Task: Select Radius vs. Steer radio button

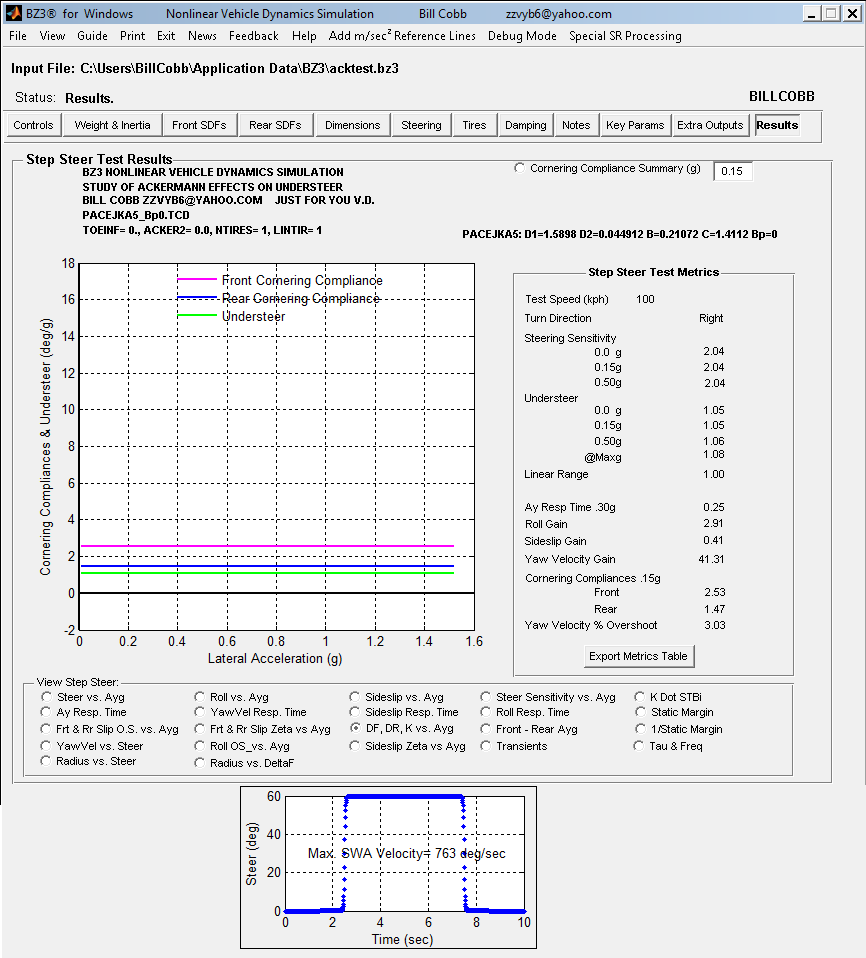Action: 46,761
